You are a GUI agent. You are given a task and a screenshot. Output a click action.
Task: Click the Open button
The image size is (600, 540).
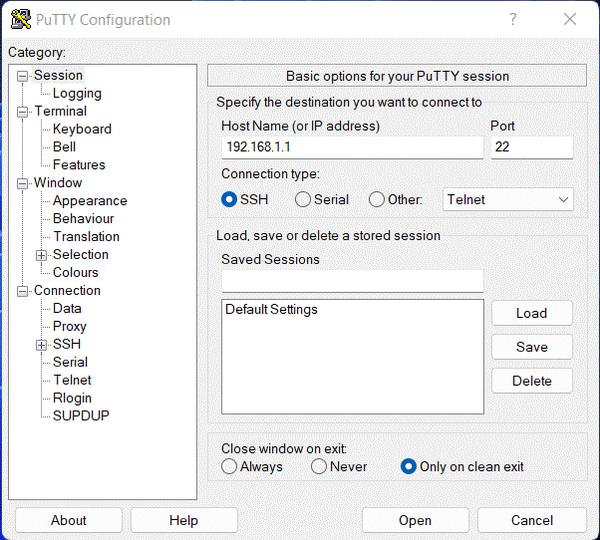coord(415,520)
